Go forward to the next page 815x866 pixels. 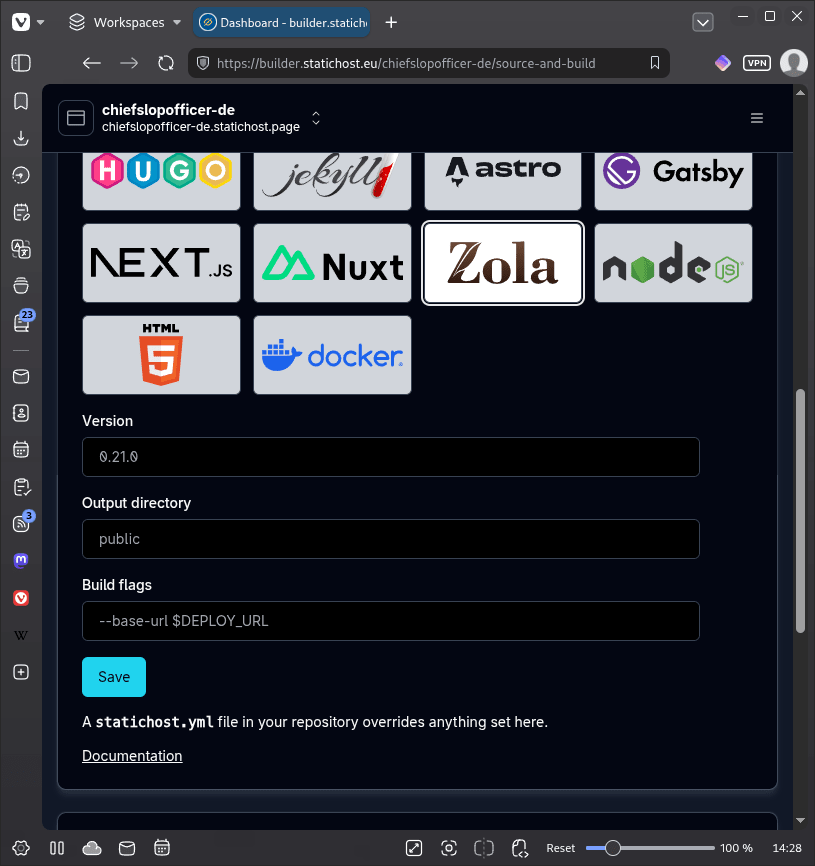(129, 63)
